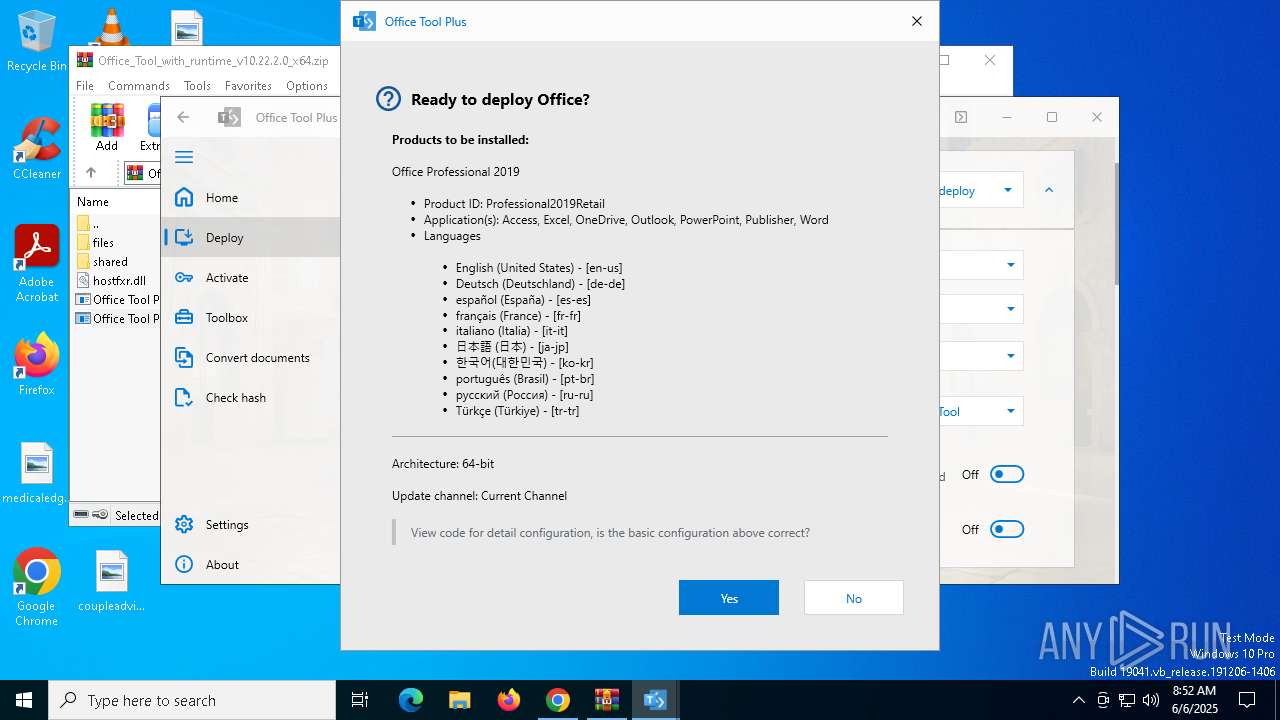Click the Convert documents icon
This screenshot has width=1280, height=720.
click(184, 358)
